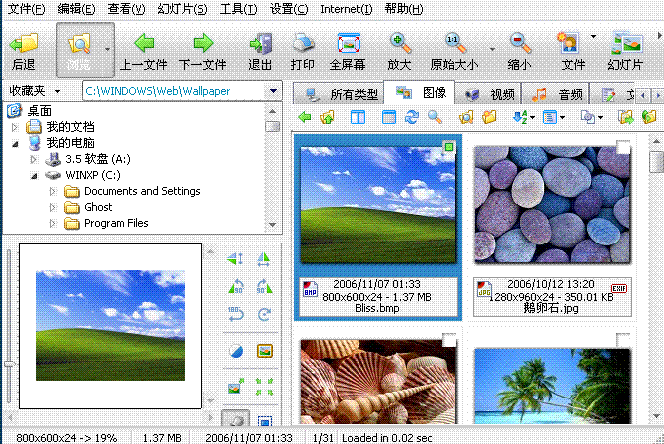Expand the Program Files folder node
This screenshot has width=664, height=444.
pyautogui.click(x=53, y=223)
